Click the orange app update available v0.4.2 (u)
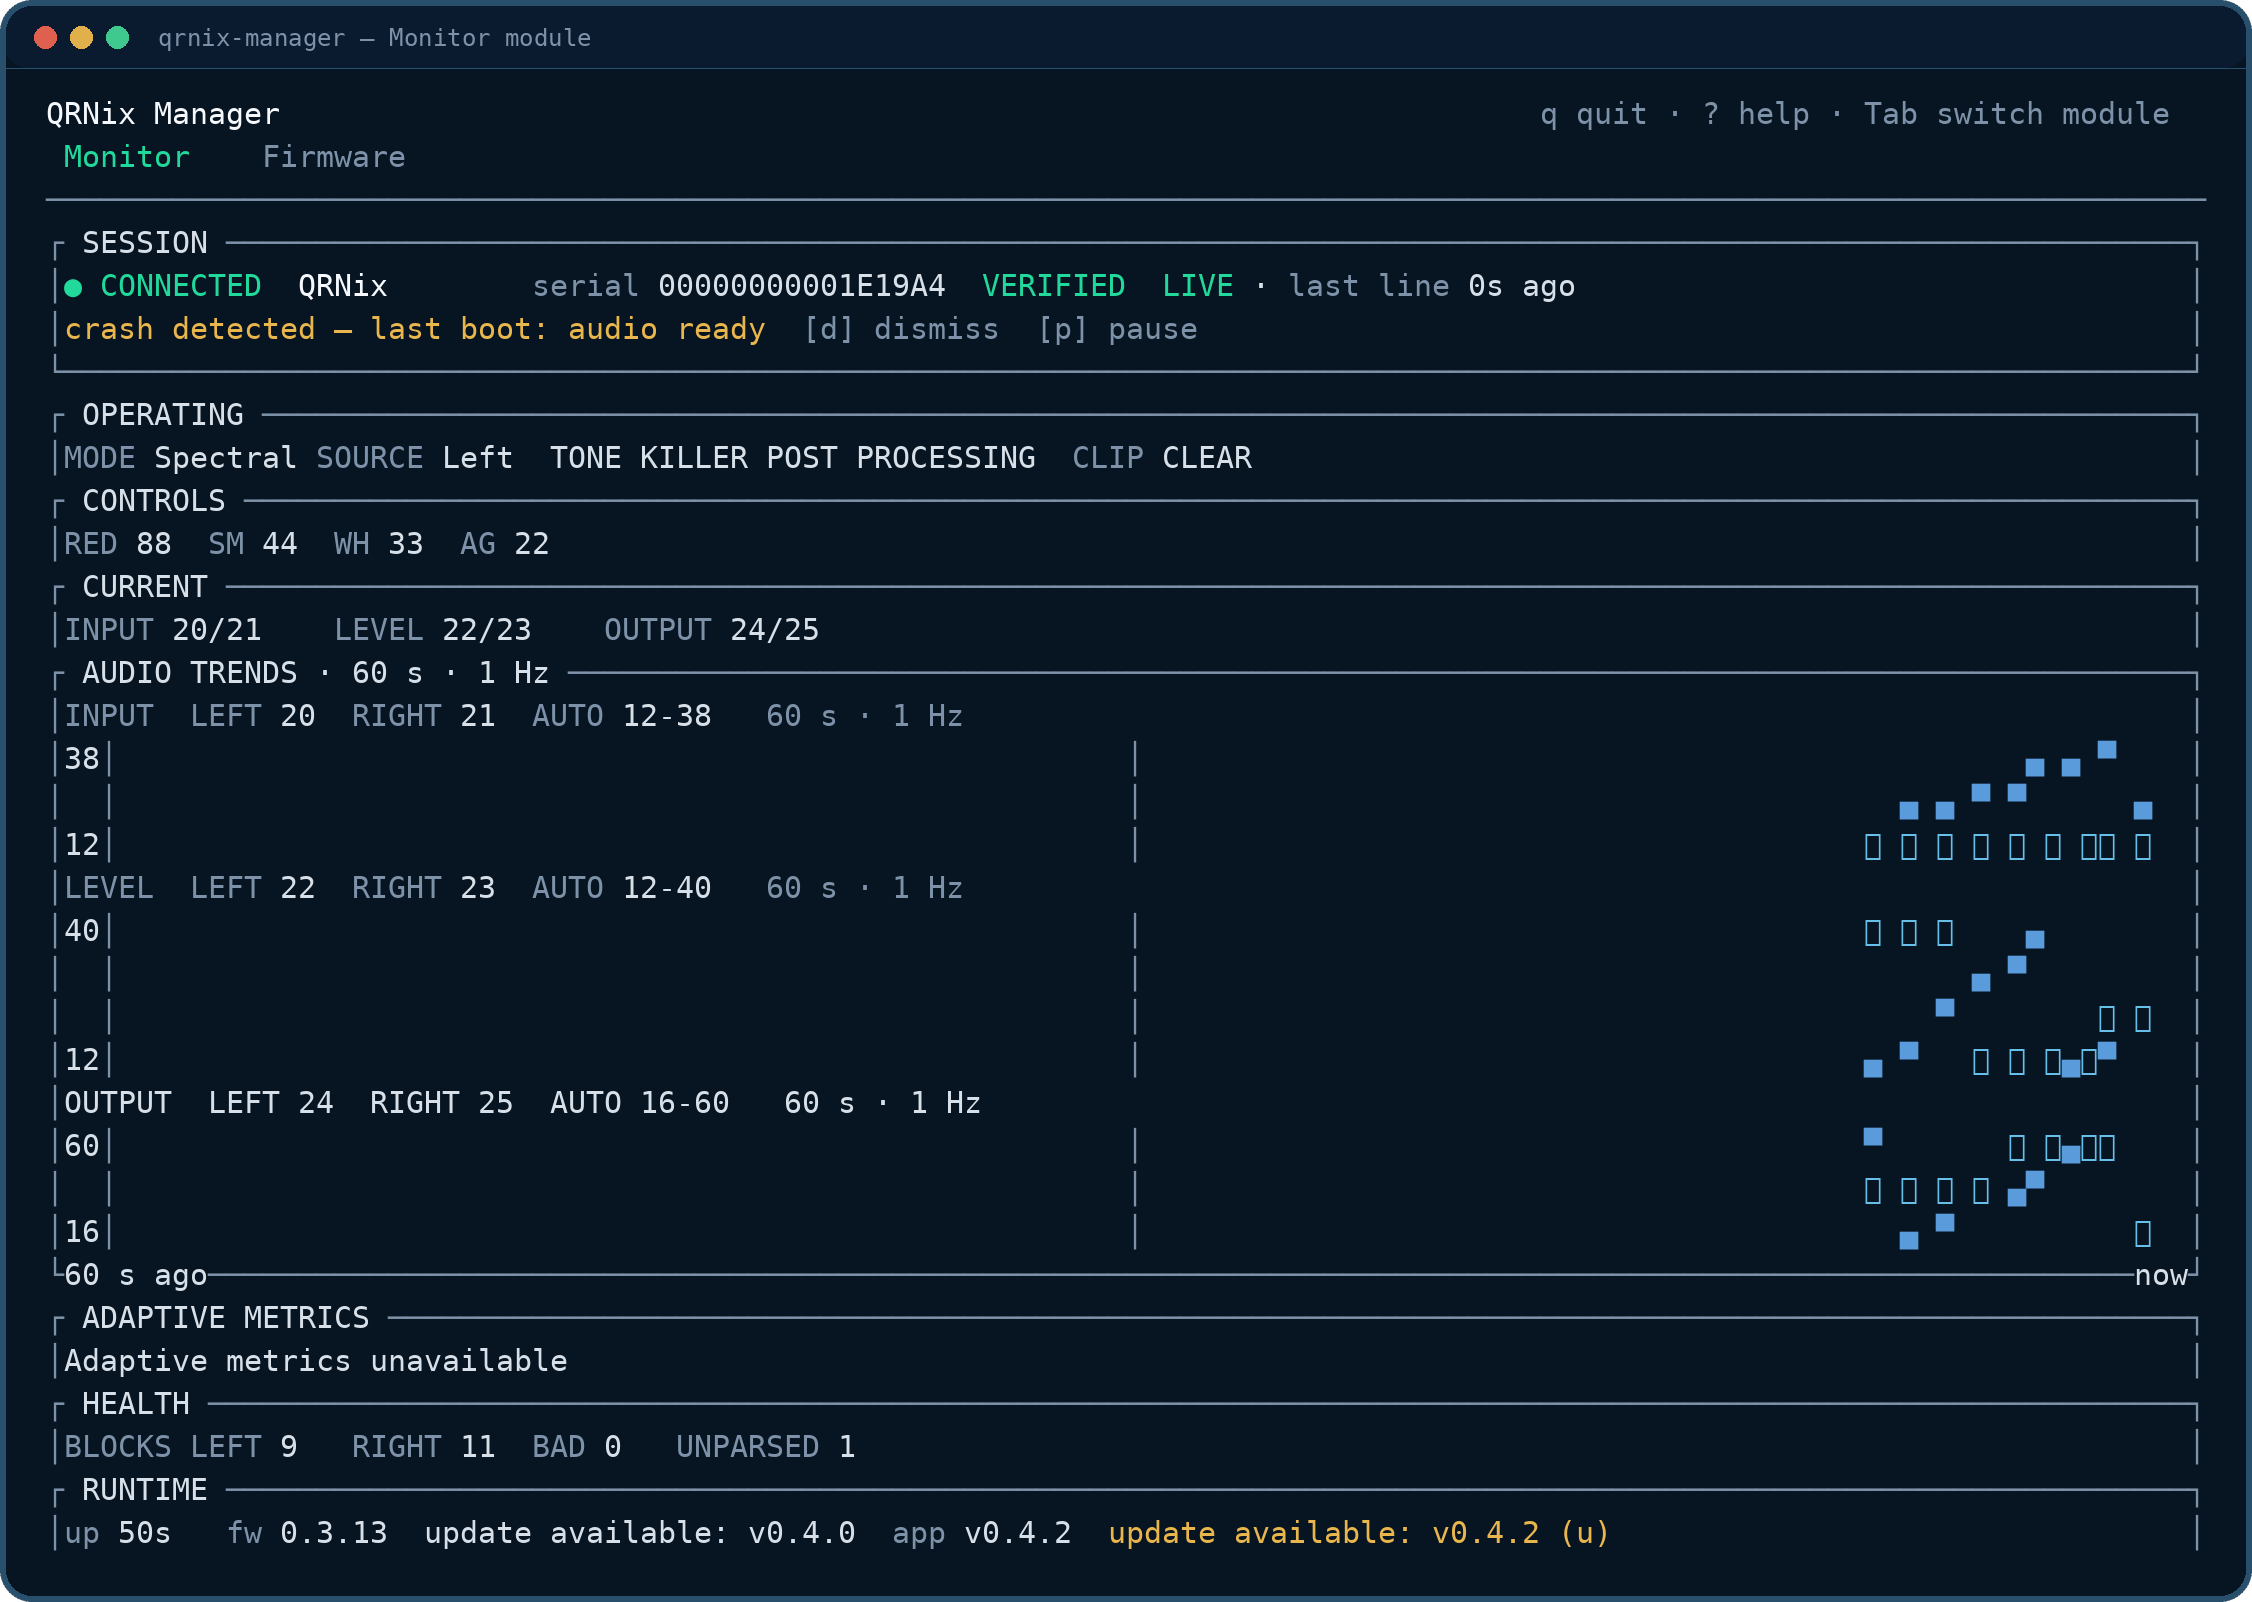This screenshot has width=2252, height=1602. click(1359, 1533)
